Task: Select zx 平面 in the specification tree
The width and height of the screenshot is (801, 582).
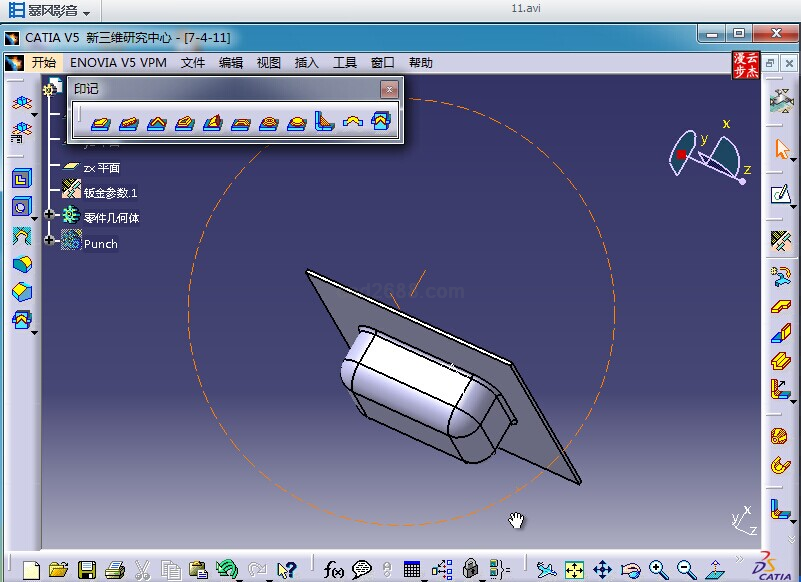Action: 101,168
